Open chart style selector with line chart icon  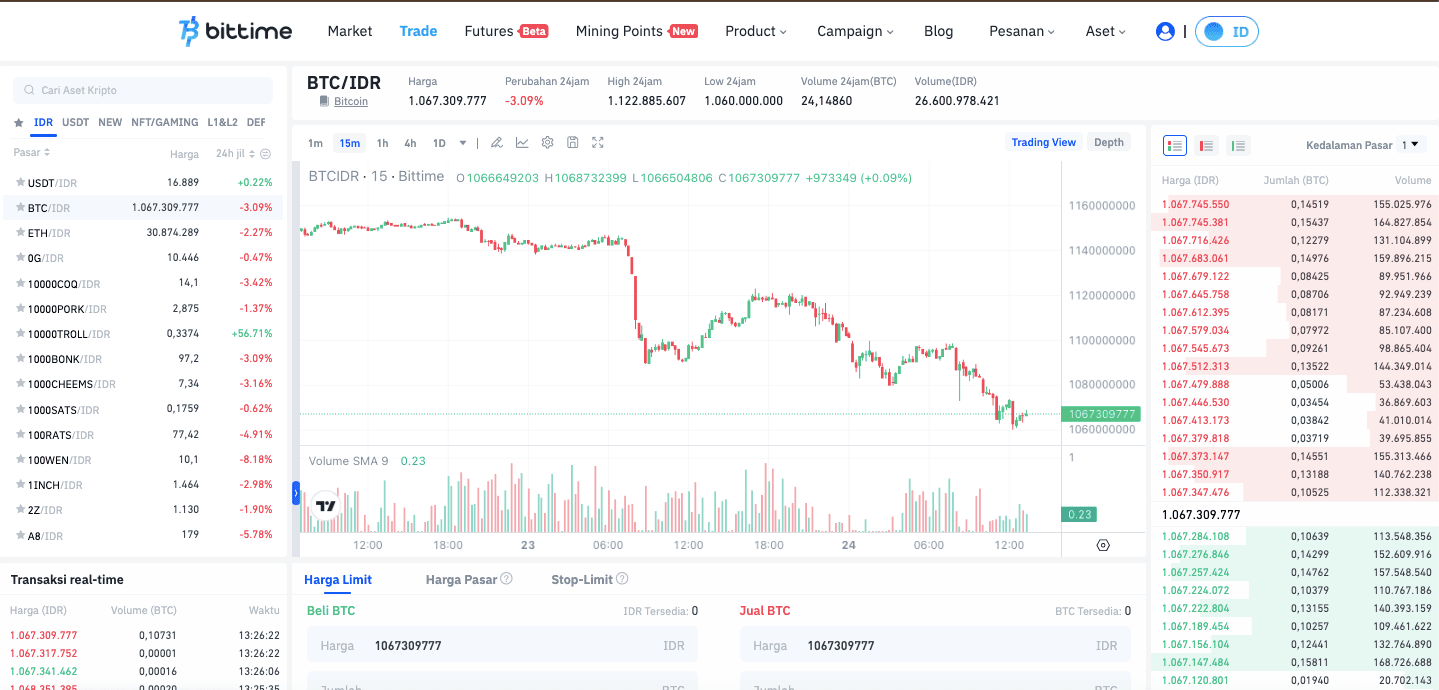[521, 142]
